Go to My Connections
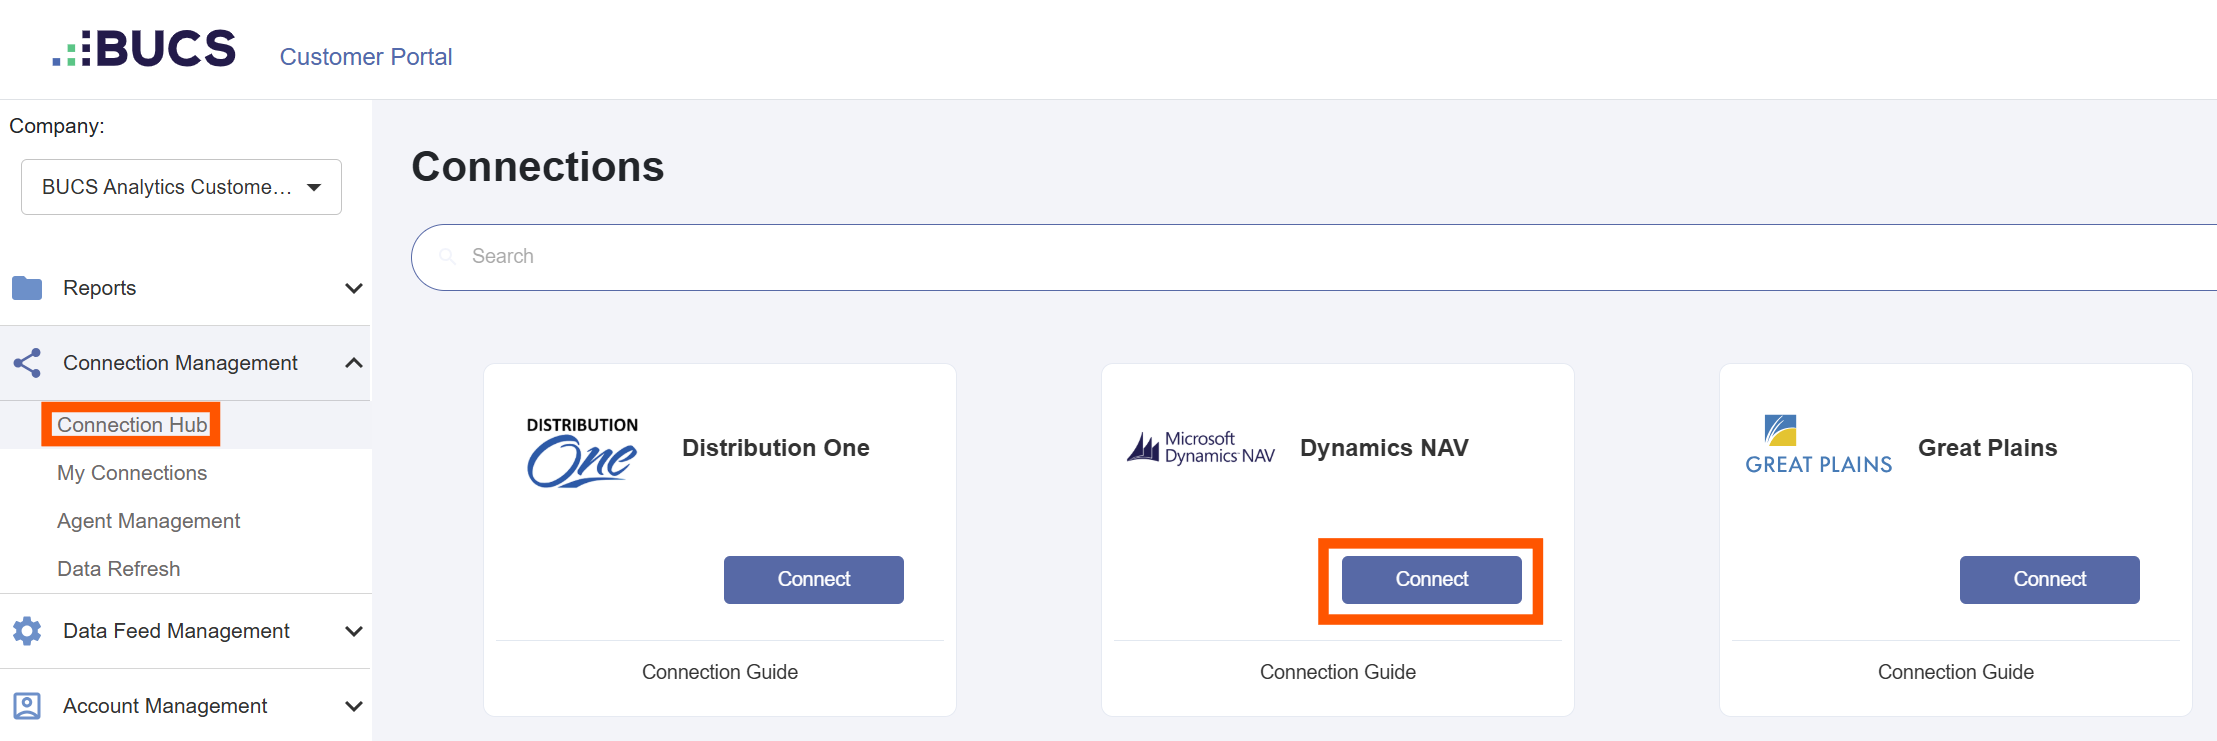The width and height of the screenshot is (2217, 741). pos(132,473)
